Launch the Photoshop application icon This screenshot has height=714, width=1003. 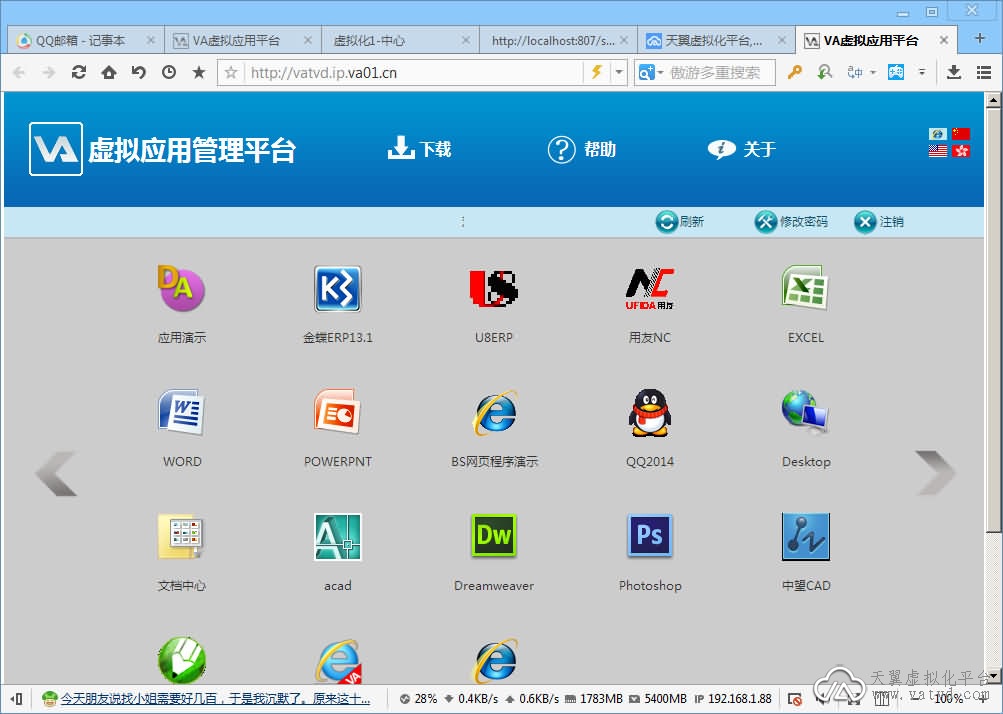(x=649, y=537)
